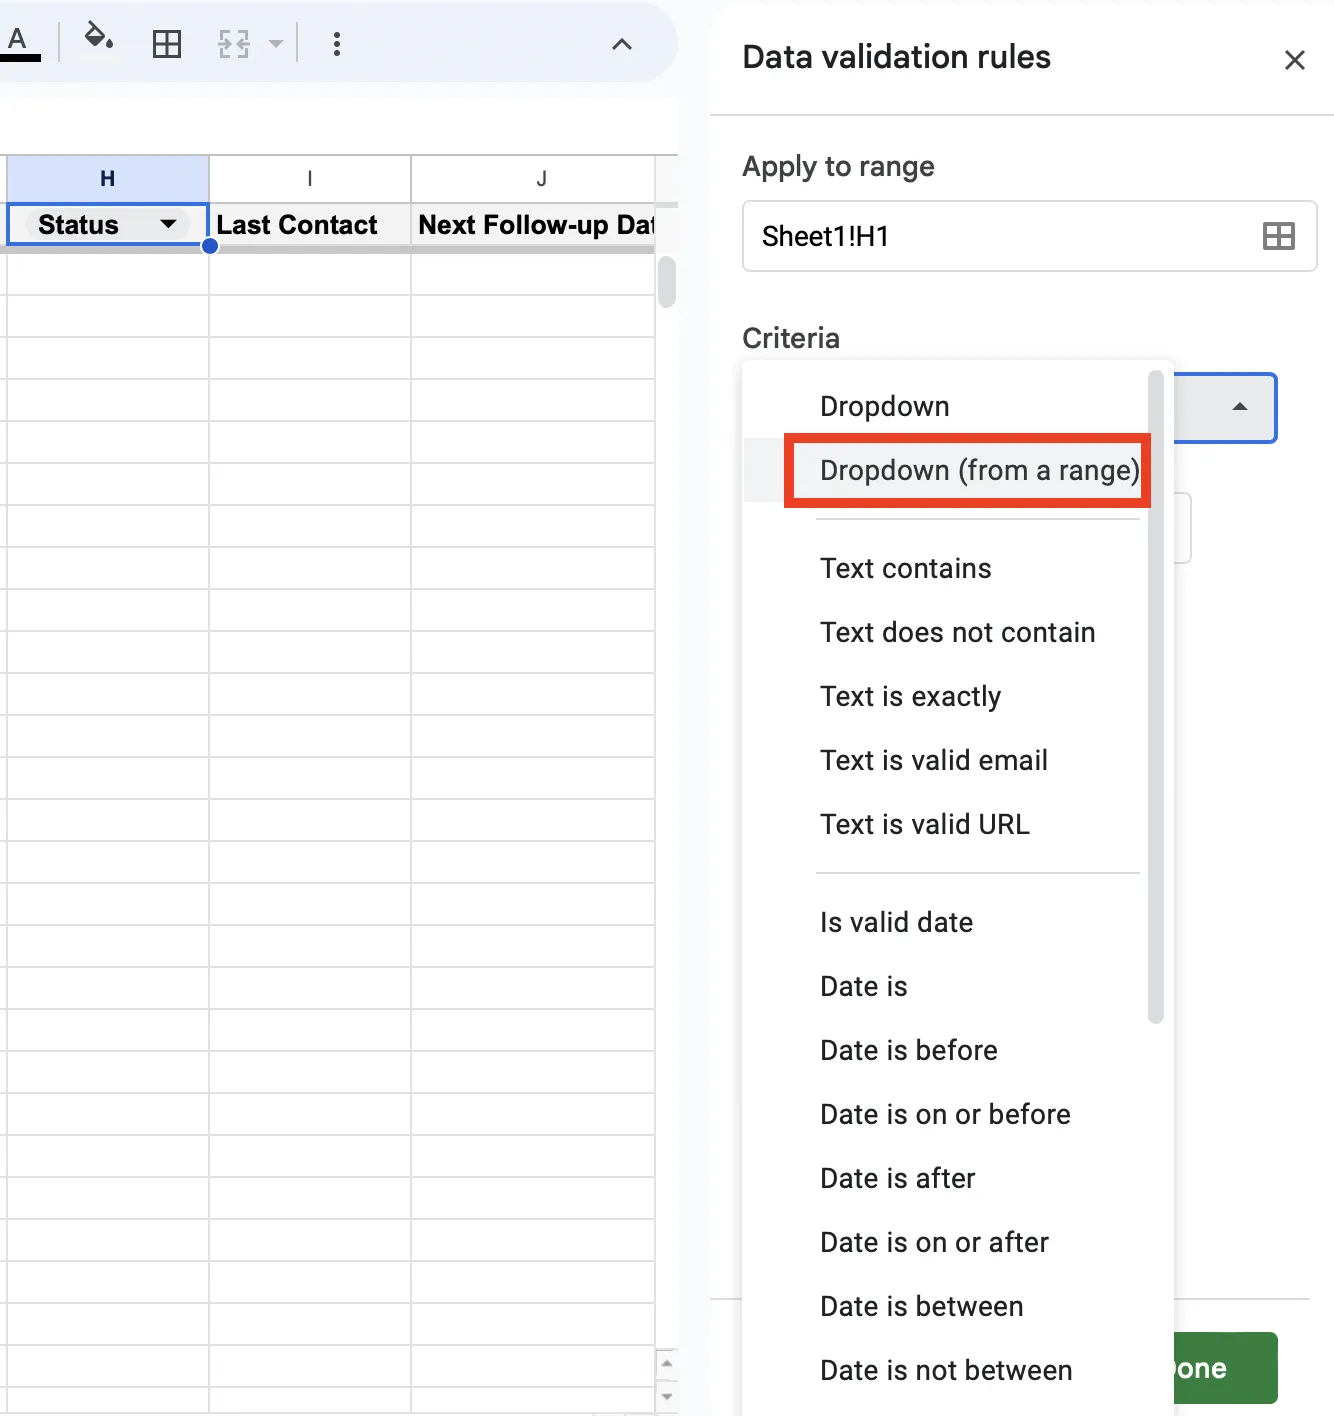Select column H header

coord(108,179)
